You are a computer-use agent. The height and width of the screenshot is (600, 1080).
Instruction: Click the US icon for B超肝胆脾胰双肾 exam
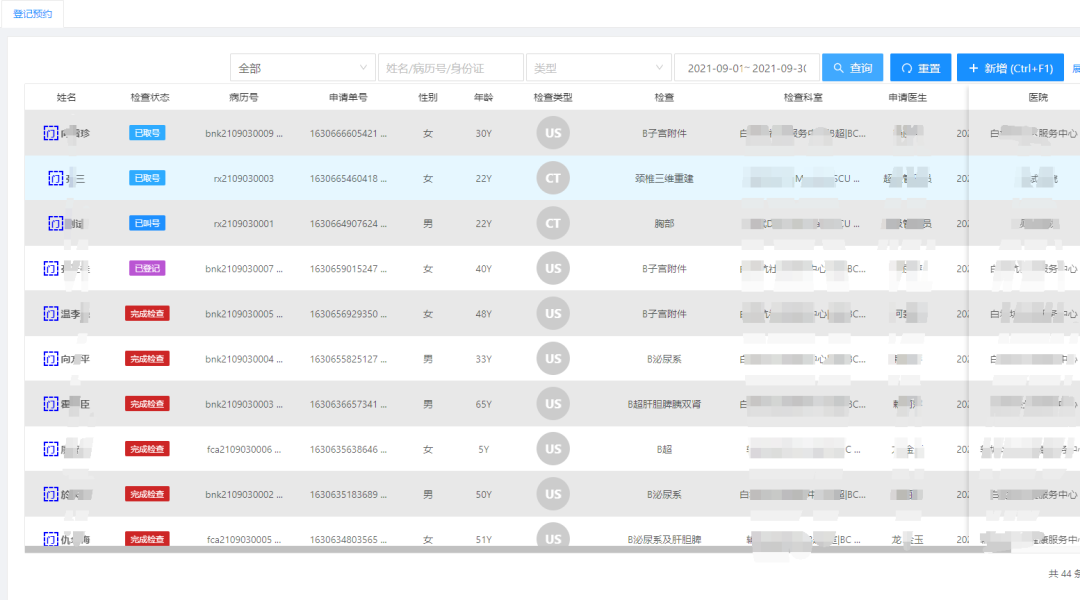click(553, 404)
